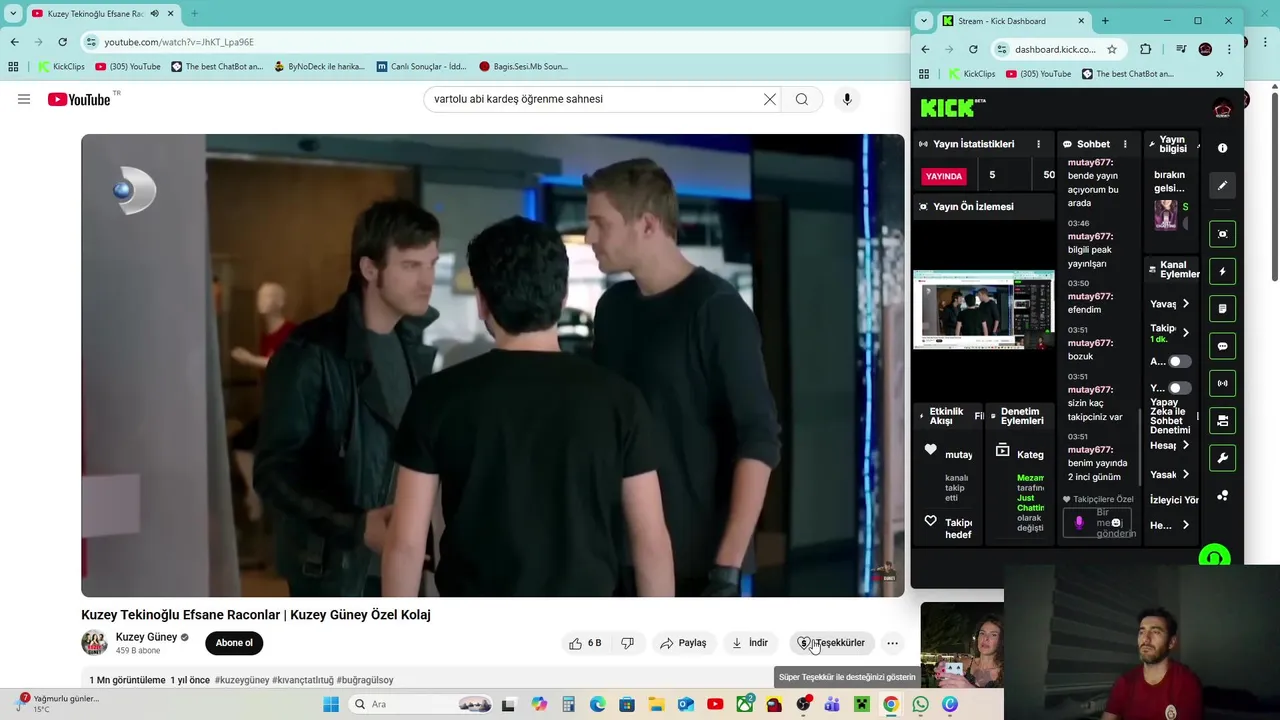Viewport: 1280px width, 720px height.
Task: Open Calculator from the taskbar
Action: [x=568, y=704]
